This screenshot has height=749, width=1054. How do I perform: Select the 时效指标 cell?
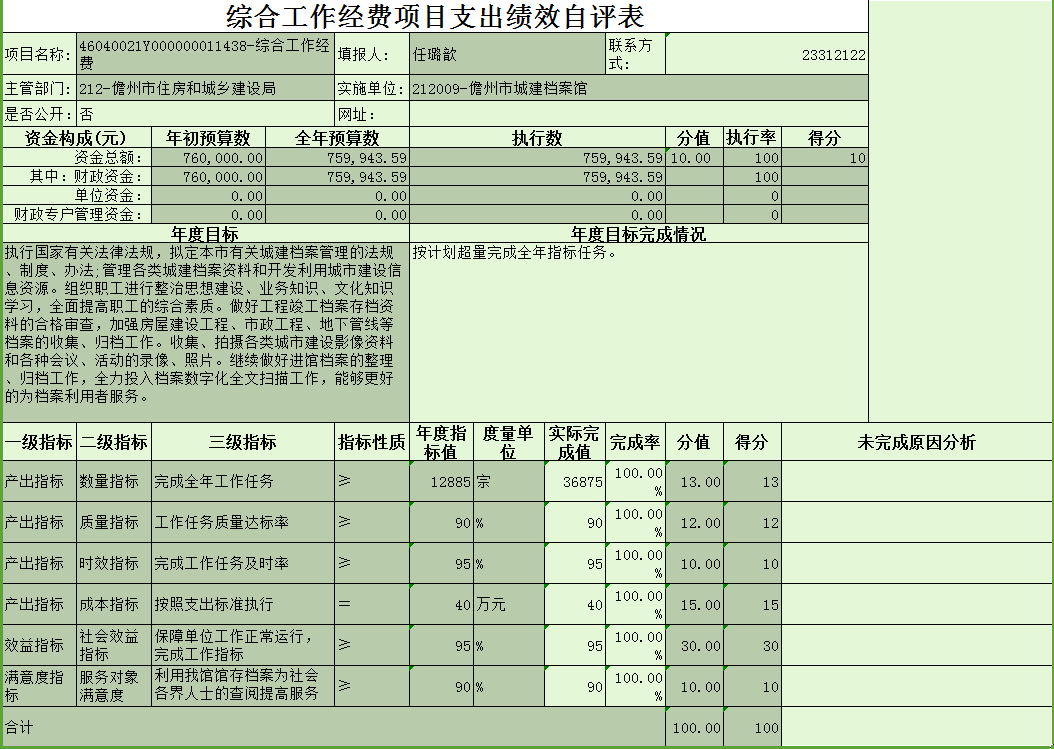114,563
